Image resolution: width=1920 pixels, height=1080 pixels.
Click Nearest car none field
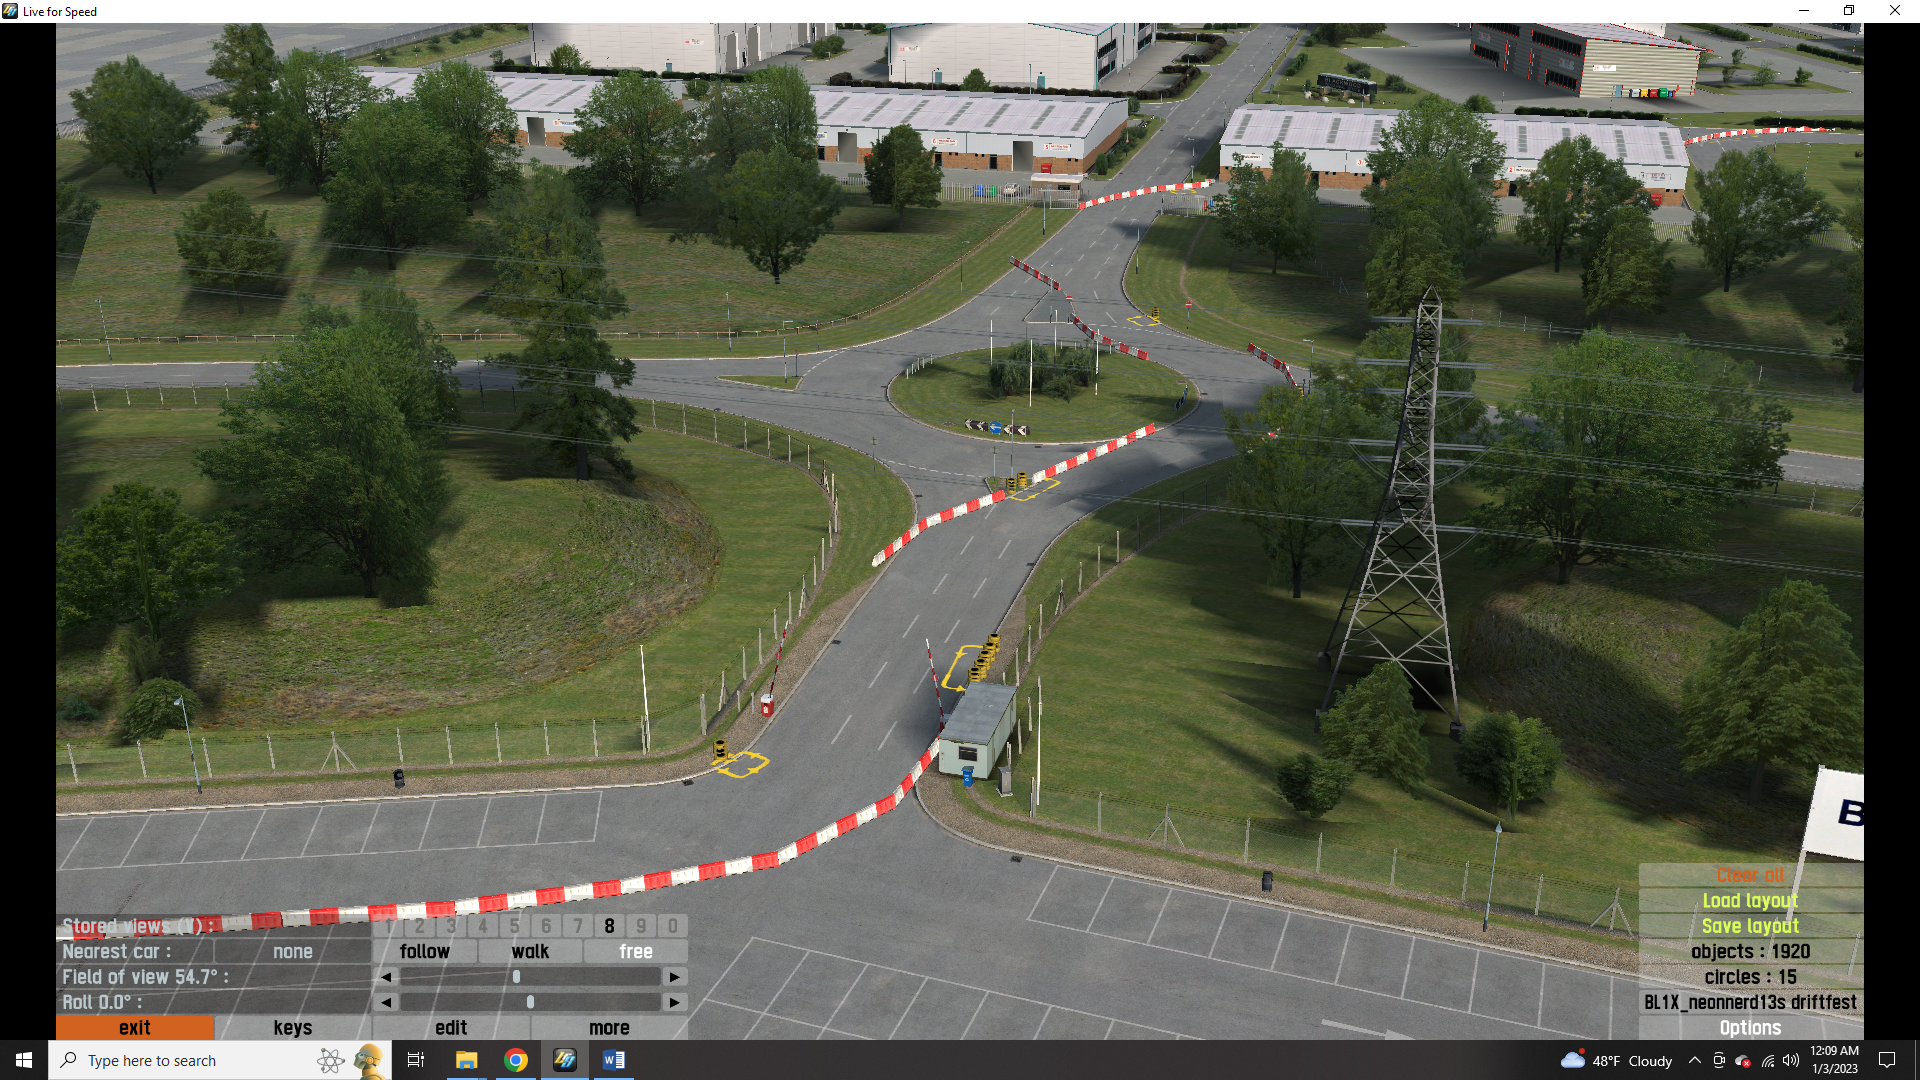tap(293, 952)
